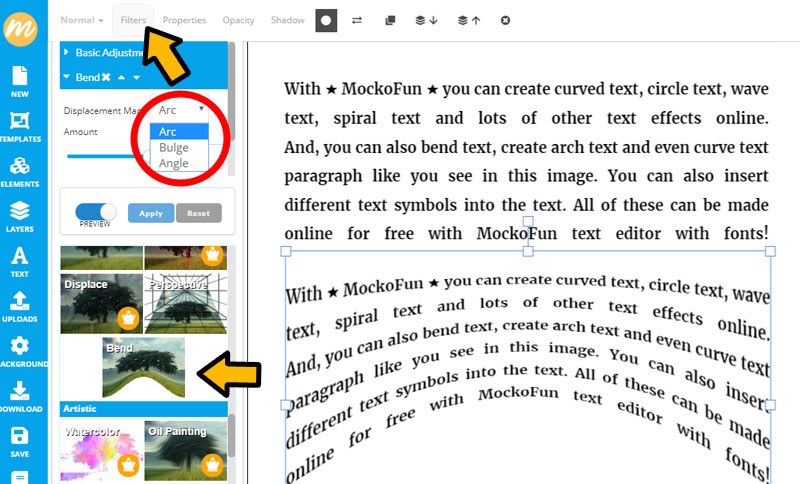800x484 pixels.
Task: Open the Elements sidebar panel
Action: (x=20, y=172)
